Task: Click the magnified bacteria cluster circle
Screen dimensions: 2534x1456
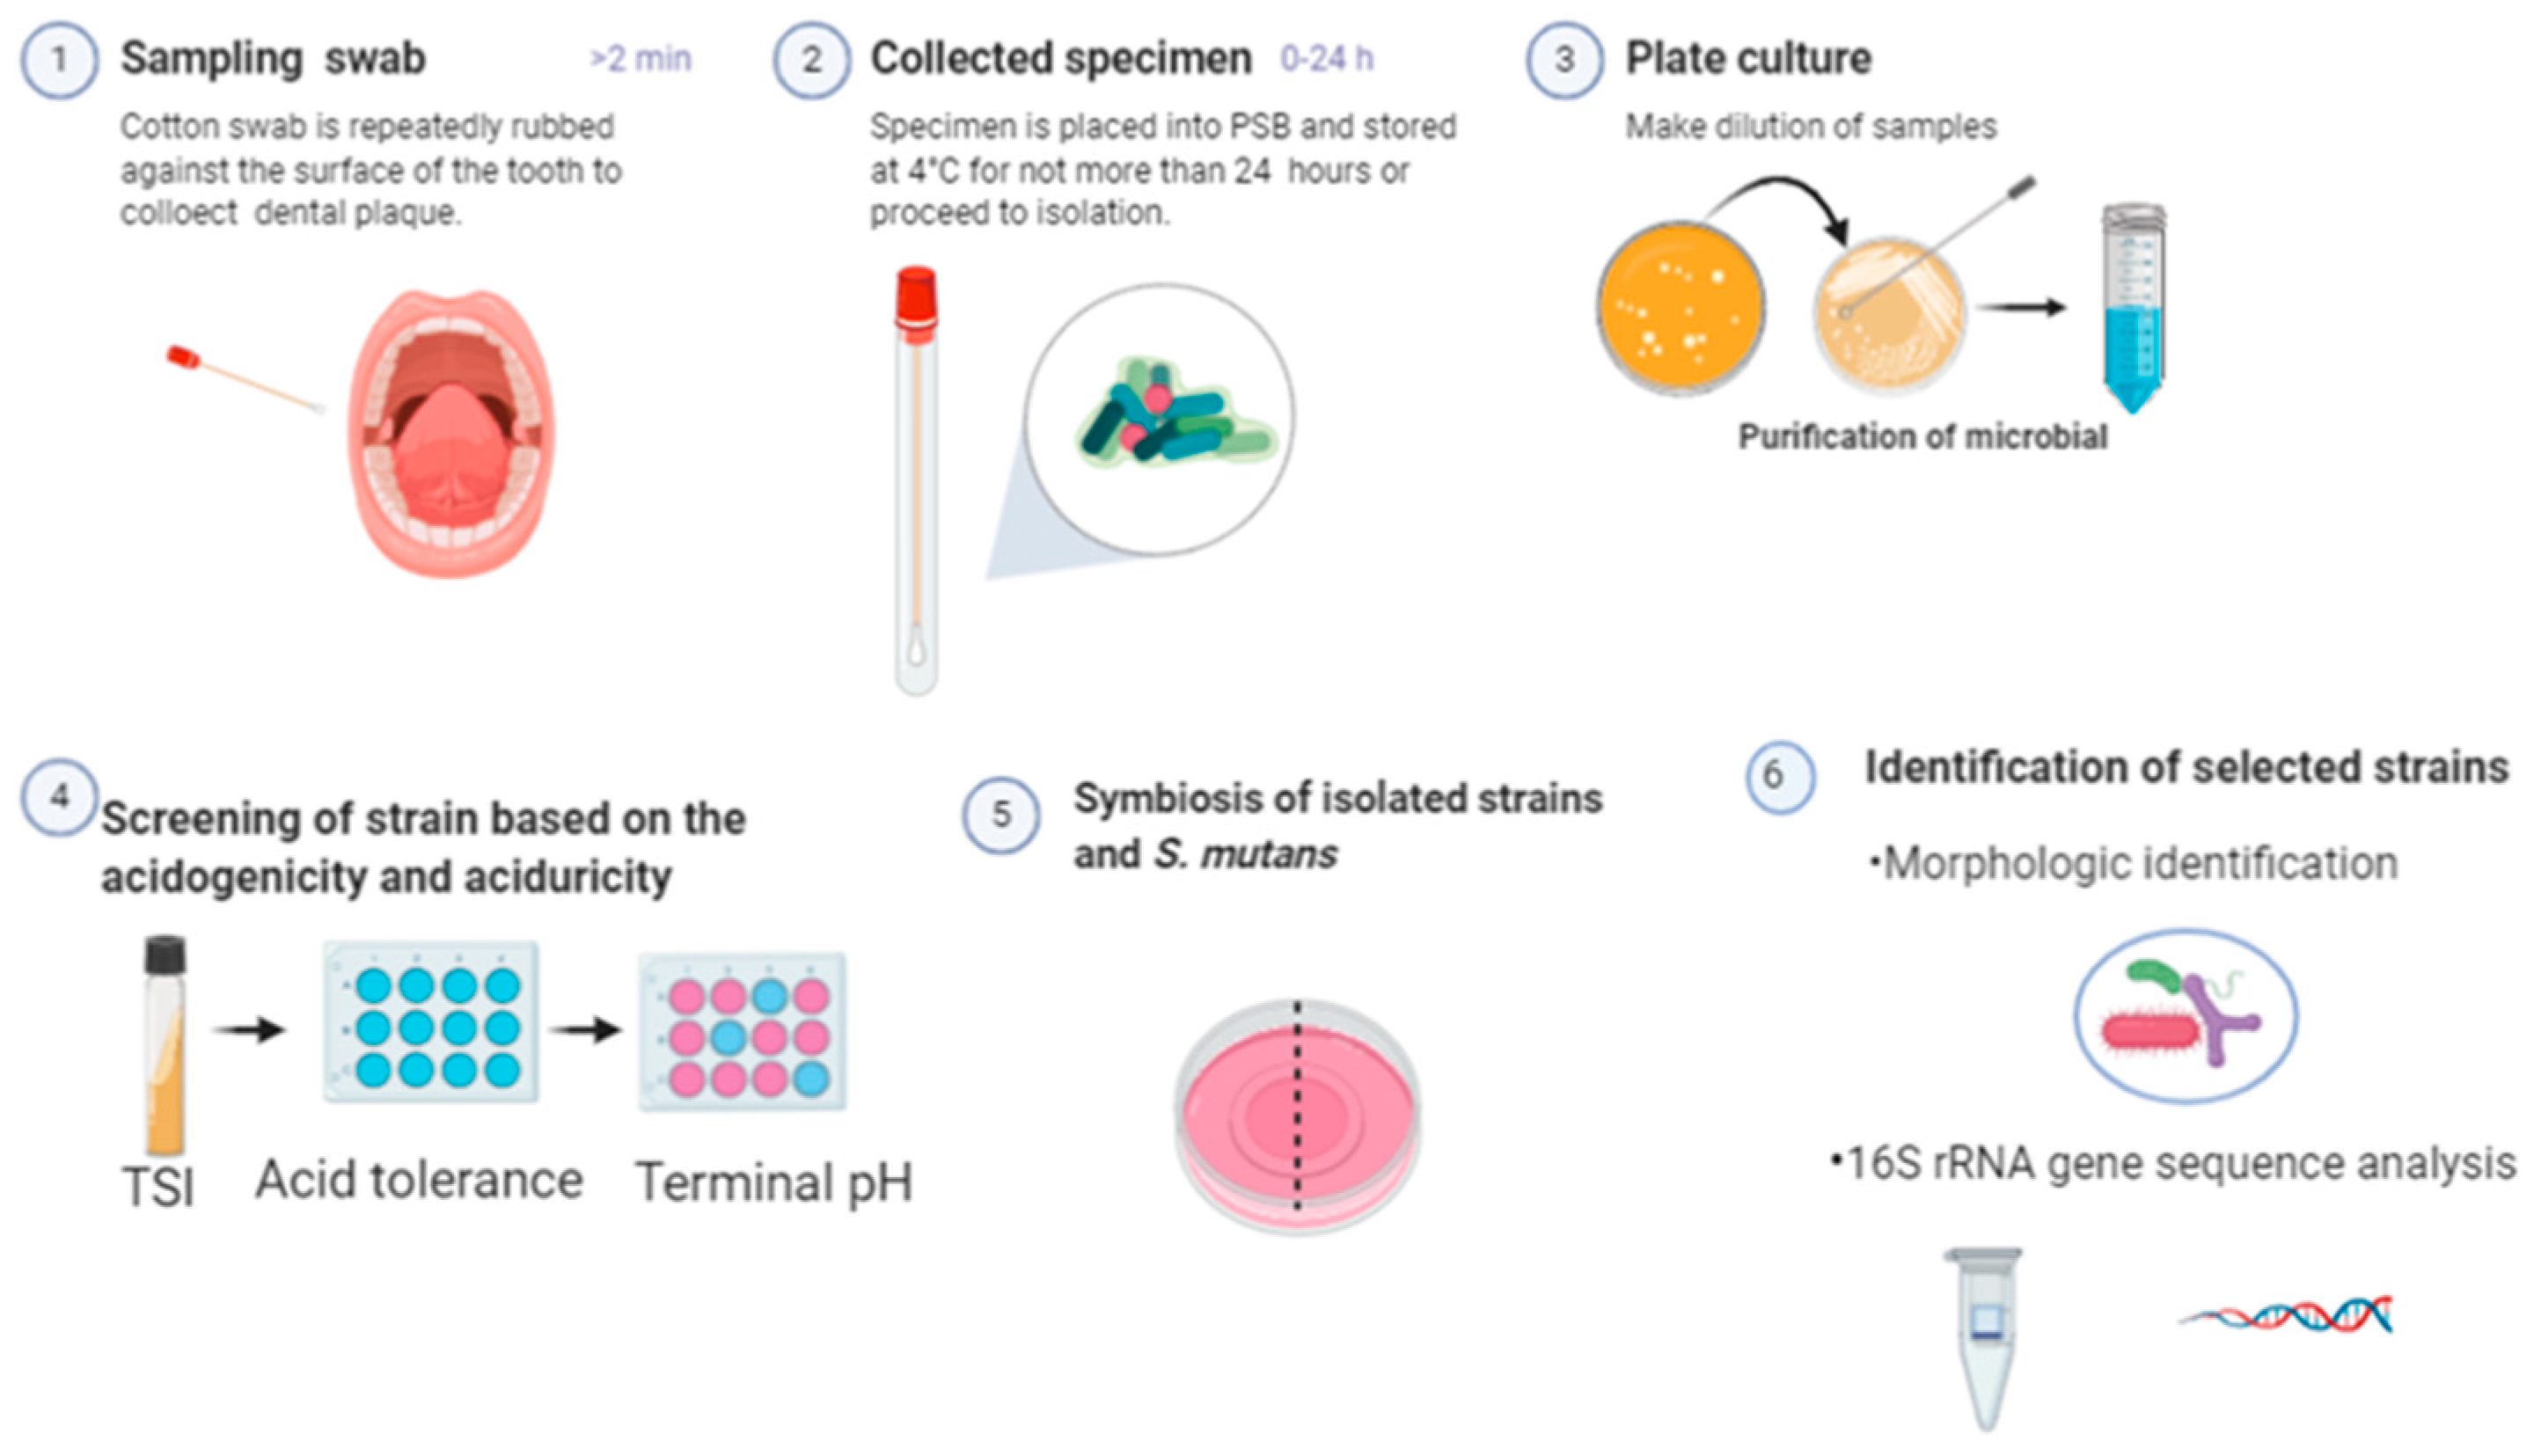Action: (1160, 418)
